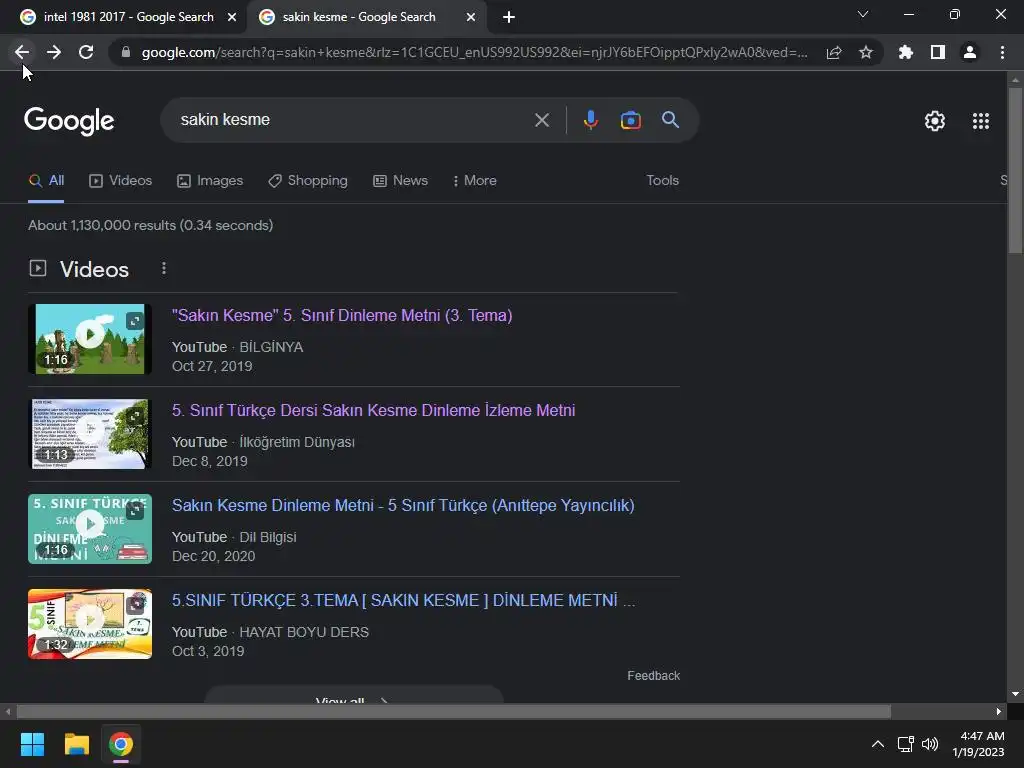Close the sakin kesme tab

[x=471, y=17]
